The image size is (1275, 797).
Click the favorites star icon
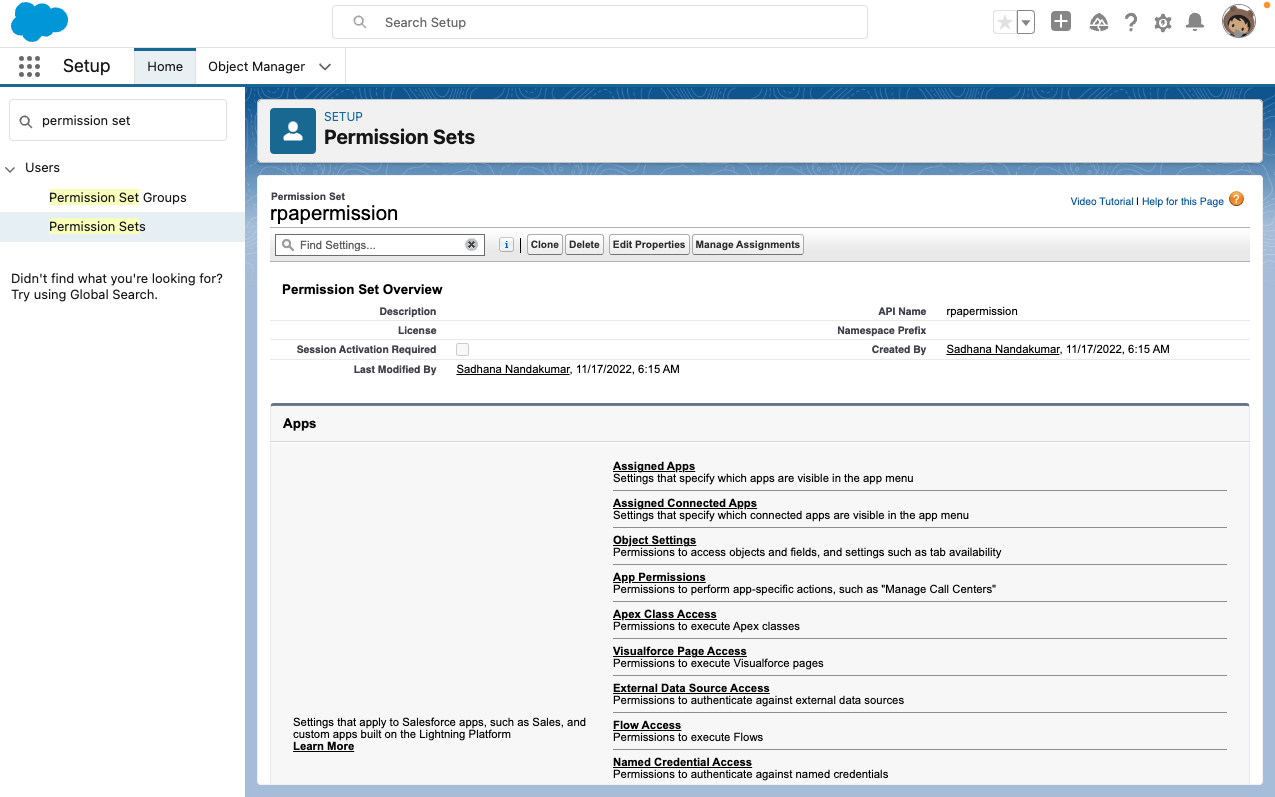tap(1004, 22)
